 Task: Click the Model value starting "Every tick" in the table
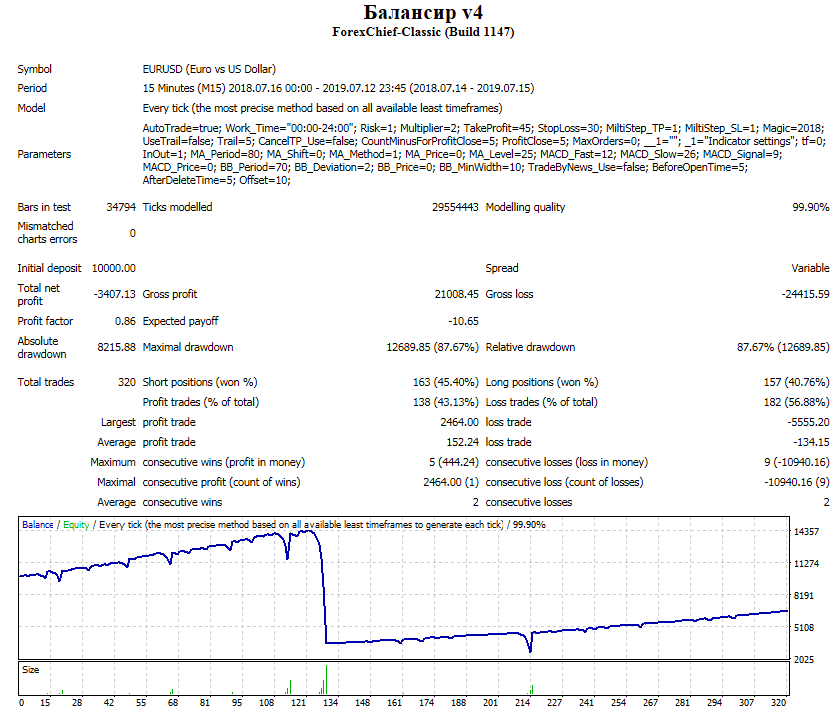[x=322, y=108]
